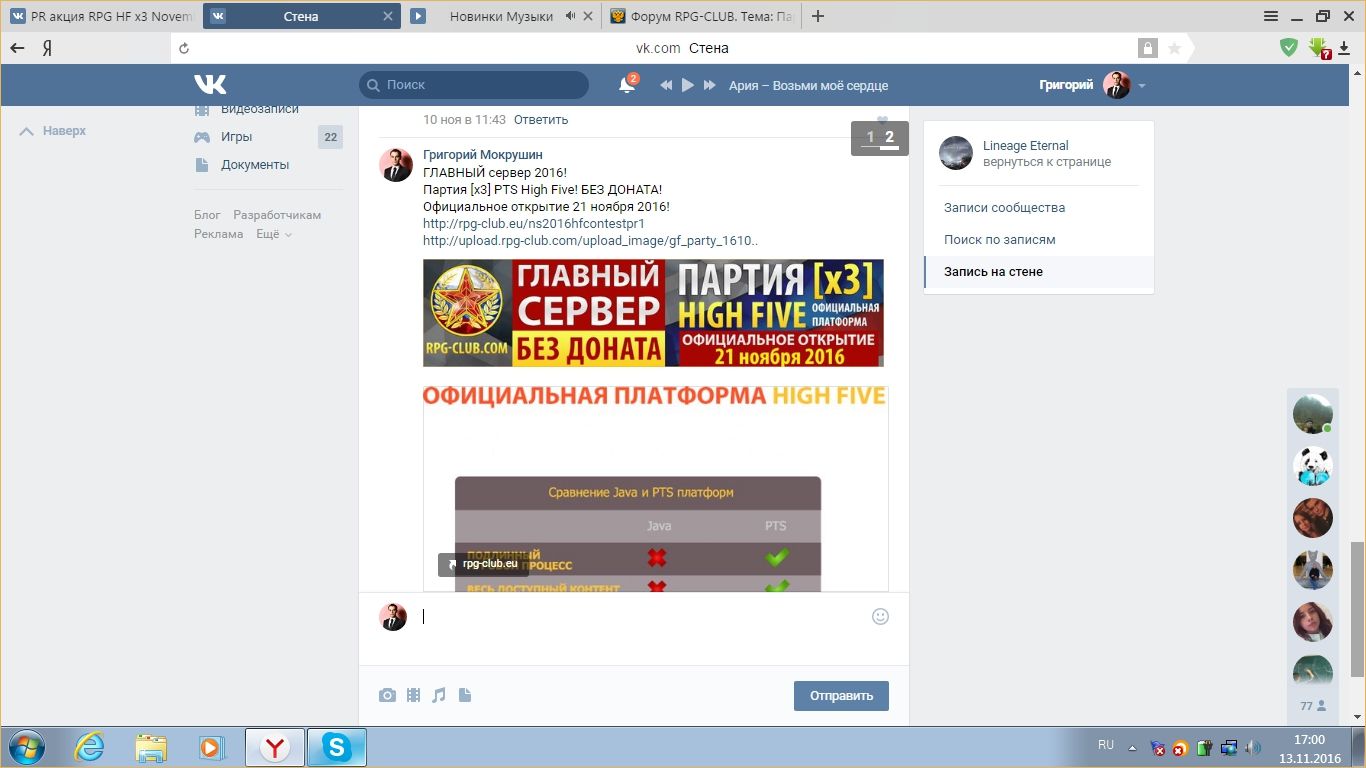Click the Разработчикам footer link
Screen dimensions: 1366x768
[x=277, y=215]
